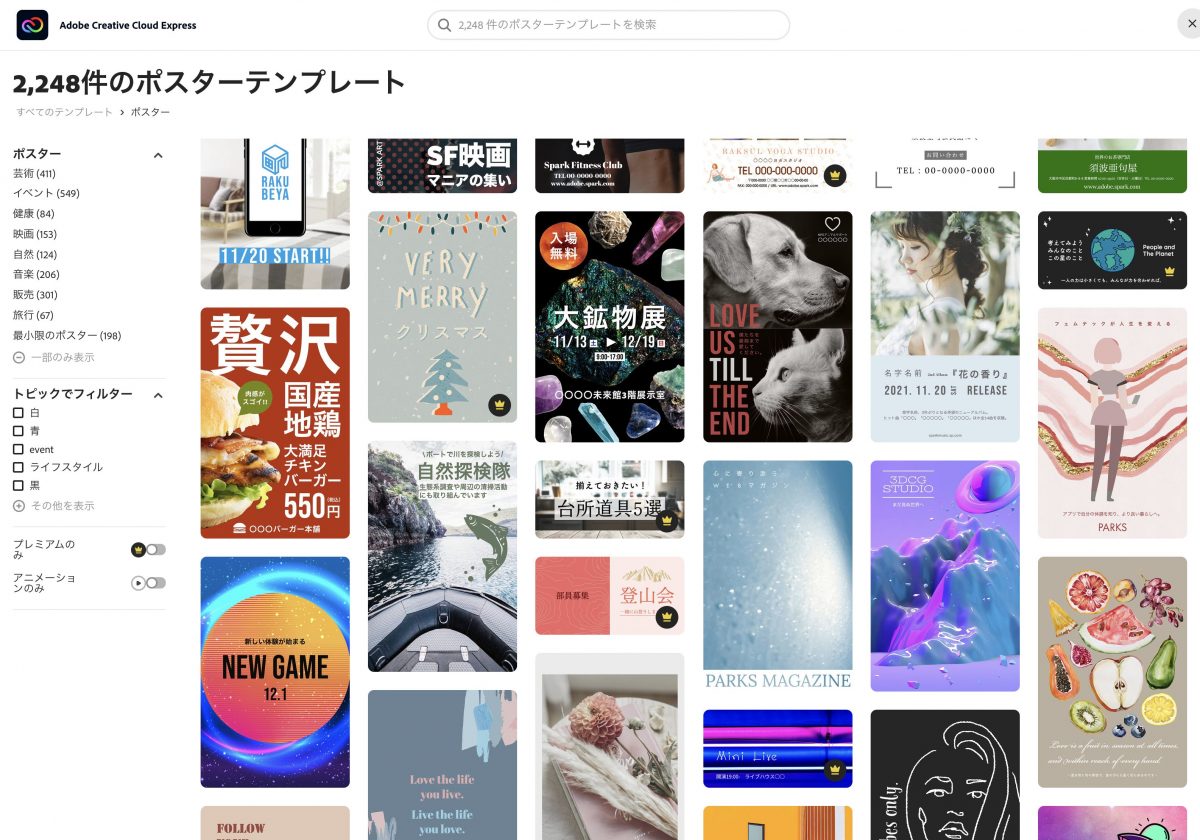Click the crown badge on Mini Live template
This screenshot has height=840, width=1200.
[835, 770]
